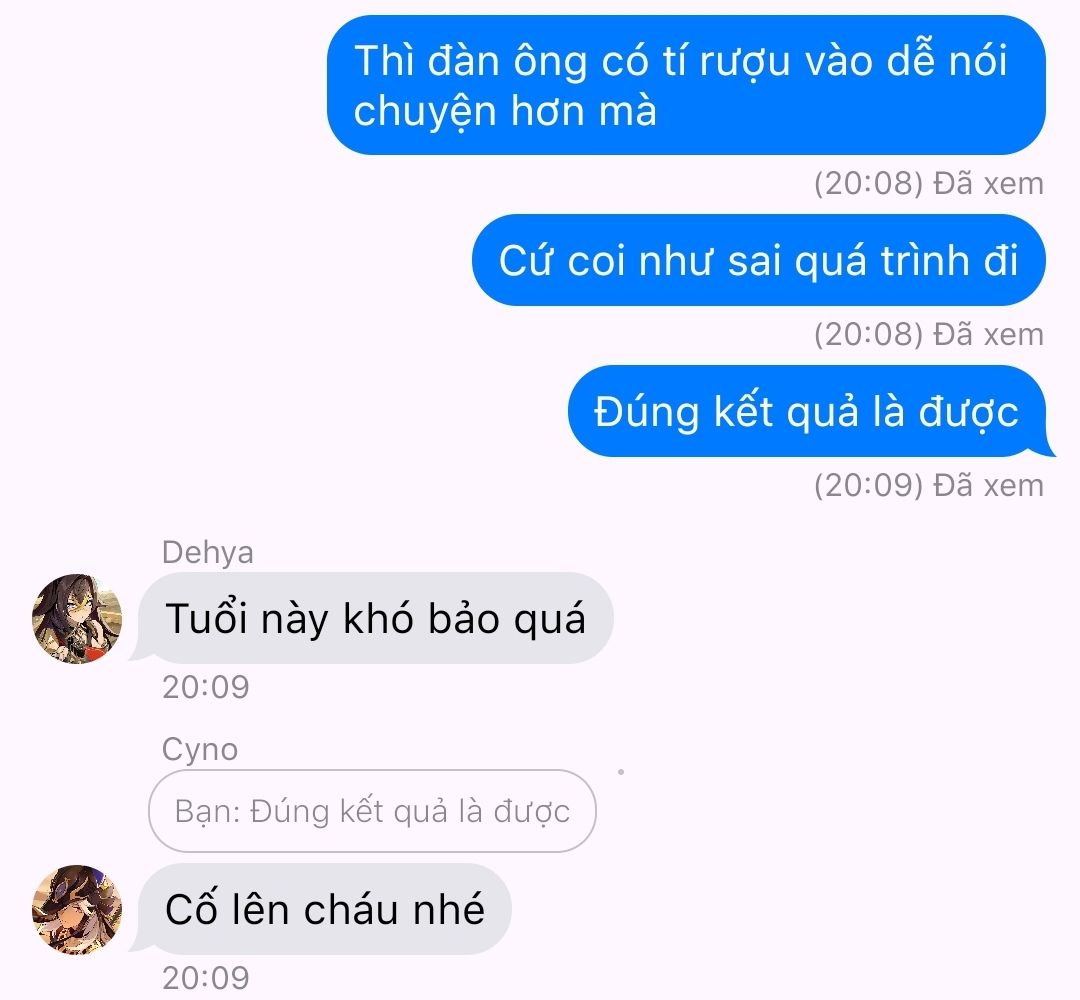Click the second '(20:08) Đã xem' read receipt

tap(928, 335)
